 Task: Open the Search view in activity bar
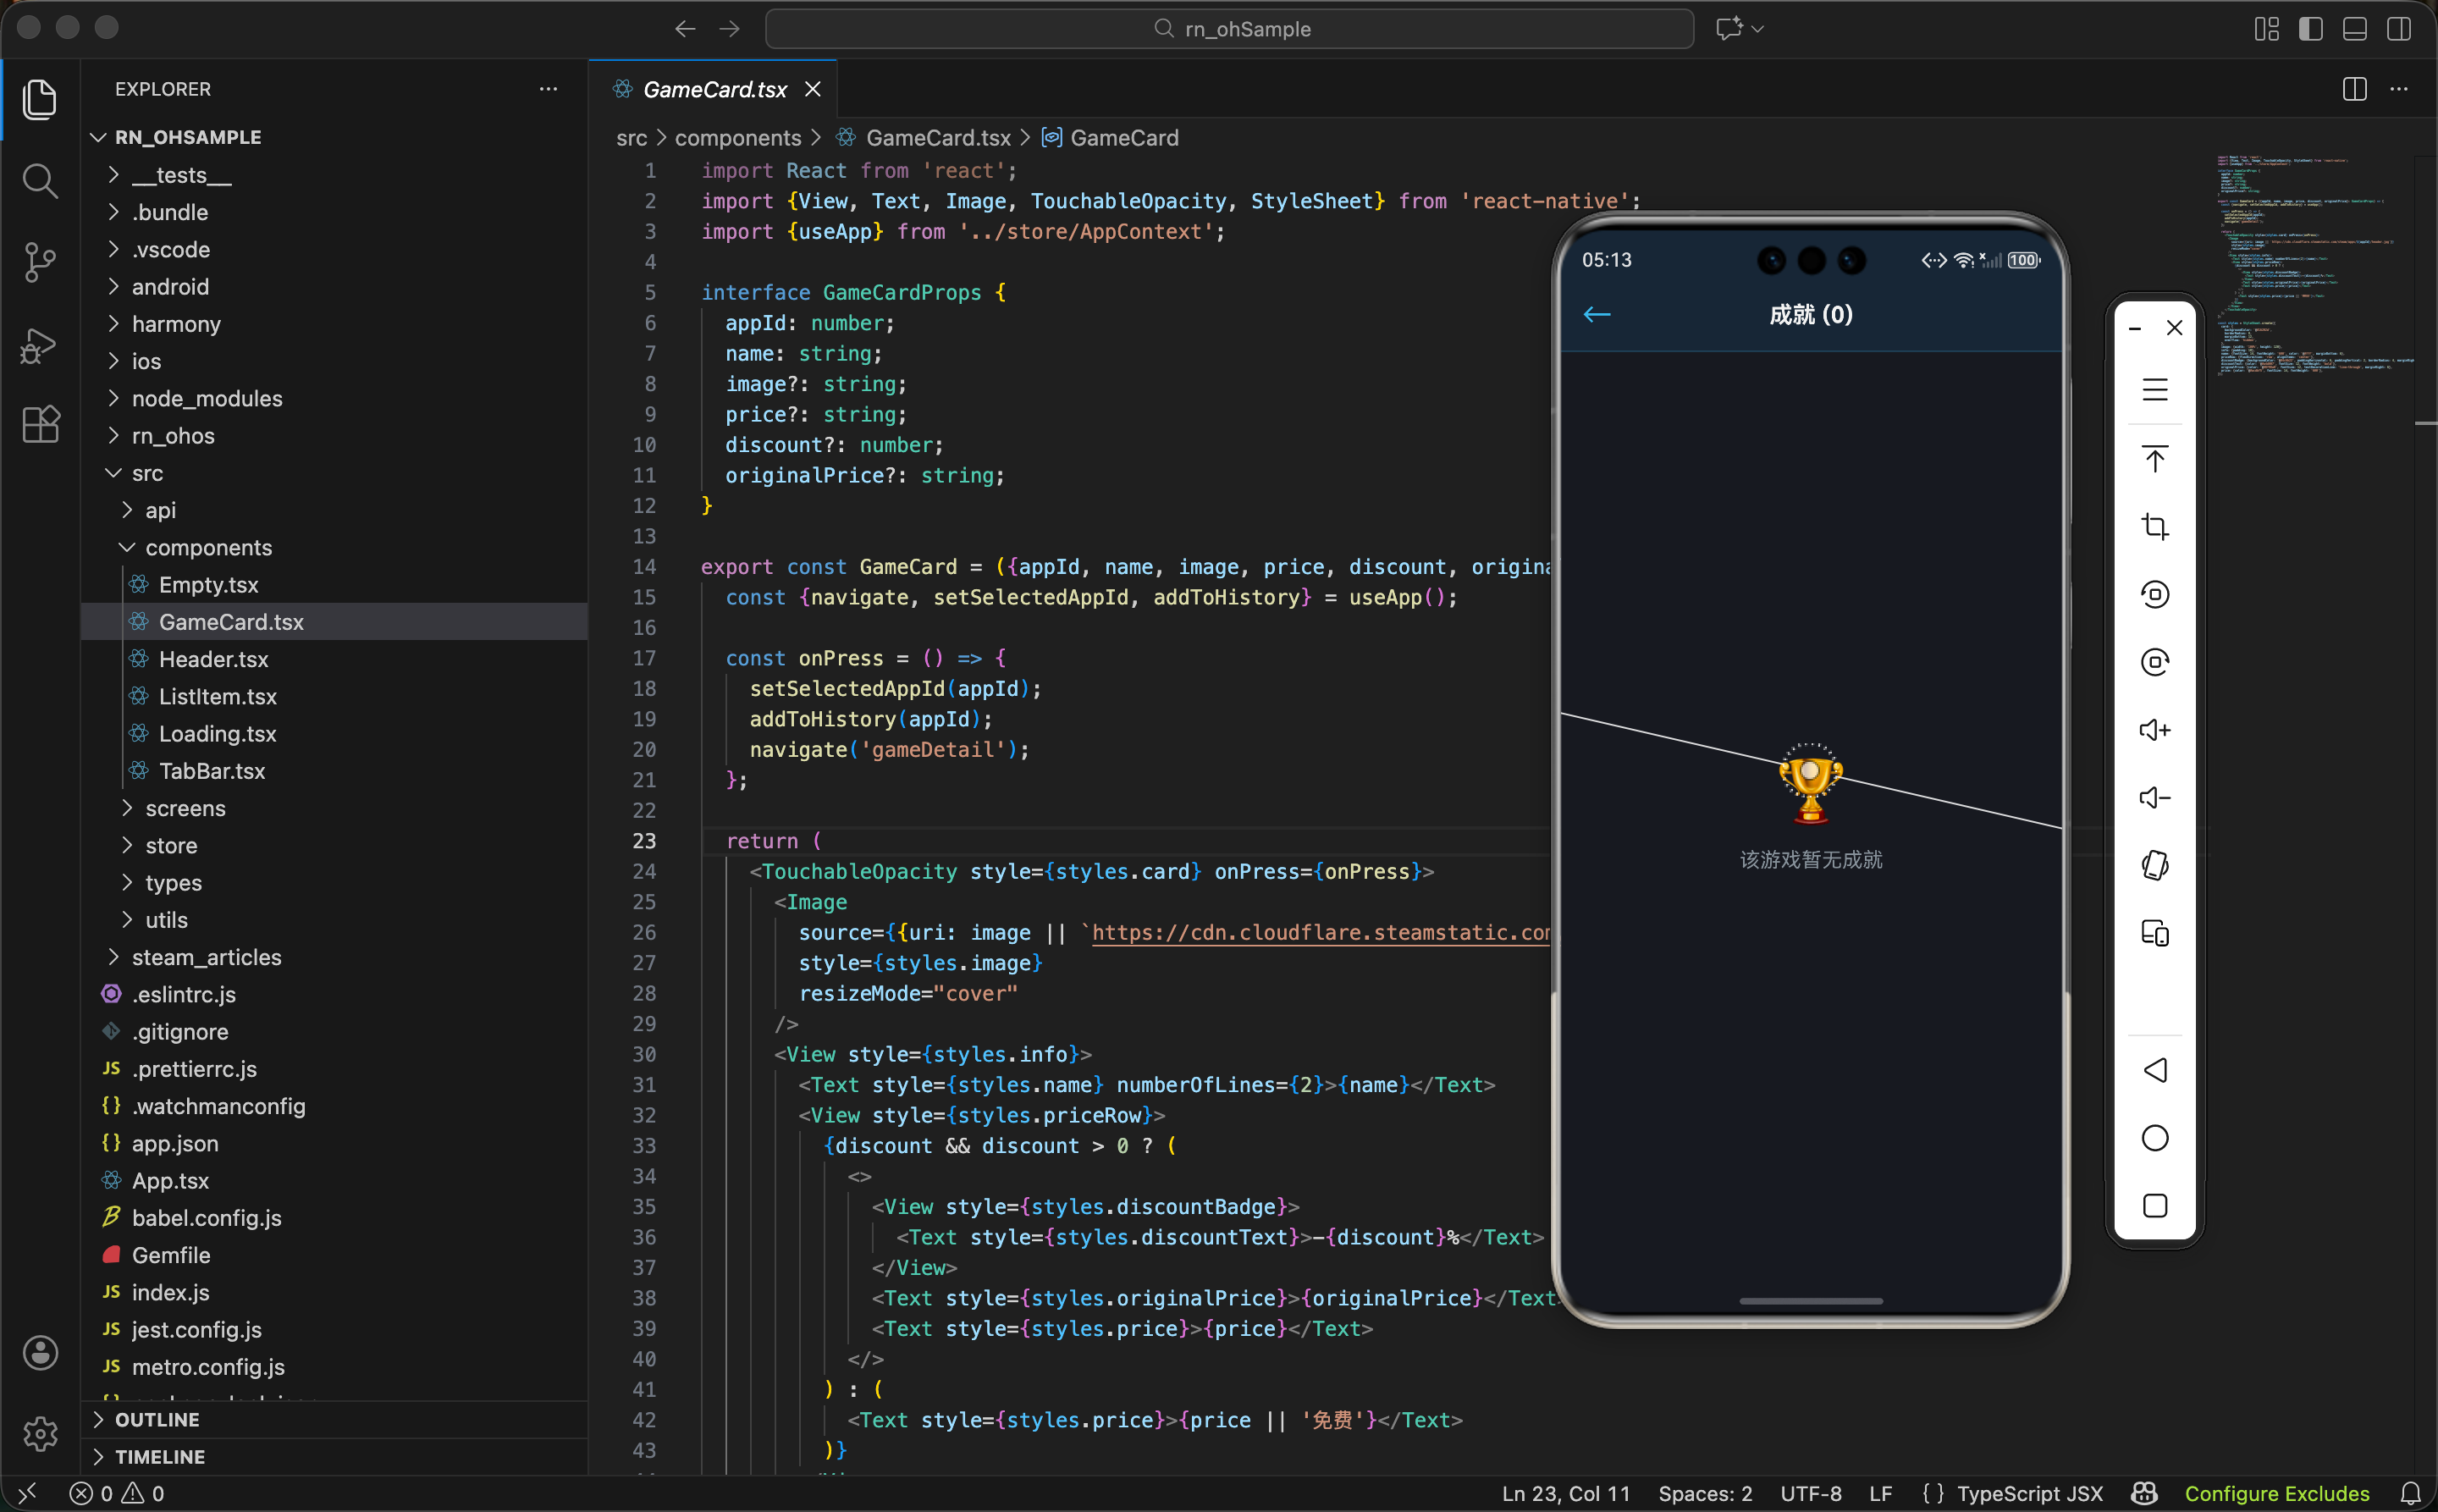(x=40, y=181)
